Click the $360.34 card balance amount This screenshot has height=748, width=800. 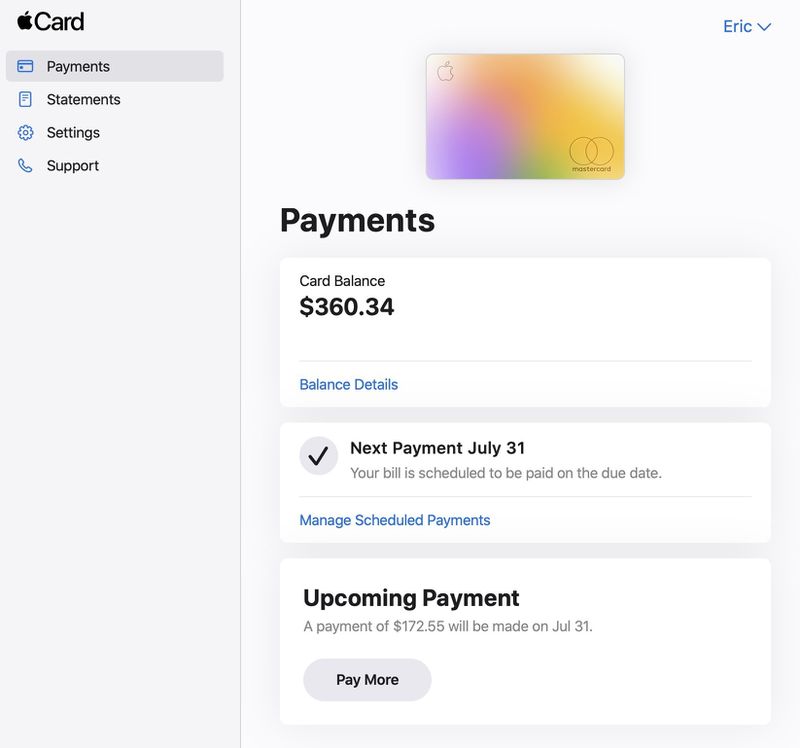click(x=345, y=307)
